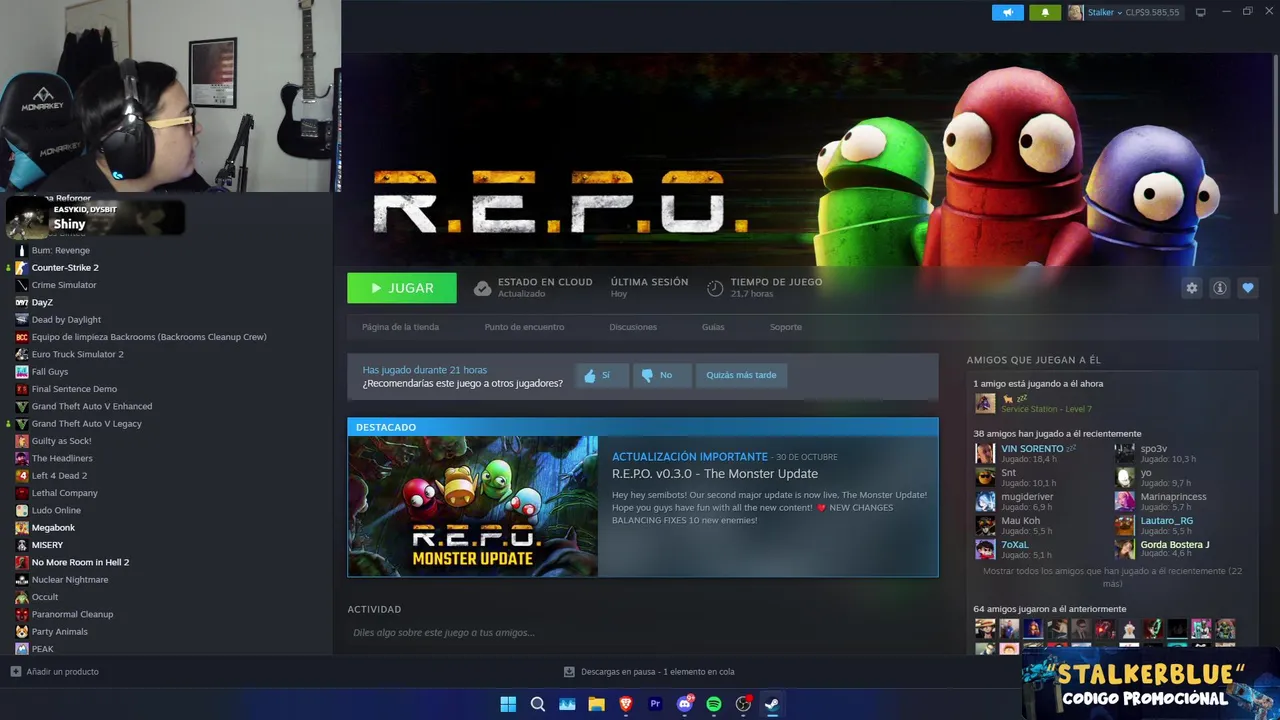Open the game settings gear icon

pos(1192,288)
